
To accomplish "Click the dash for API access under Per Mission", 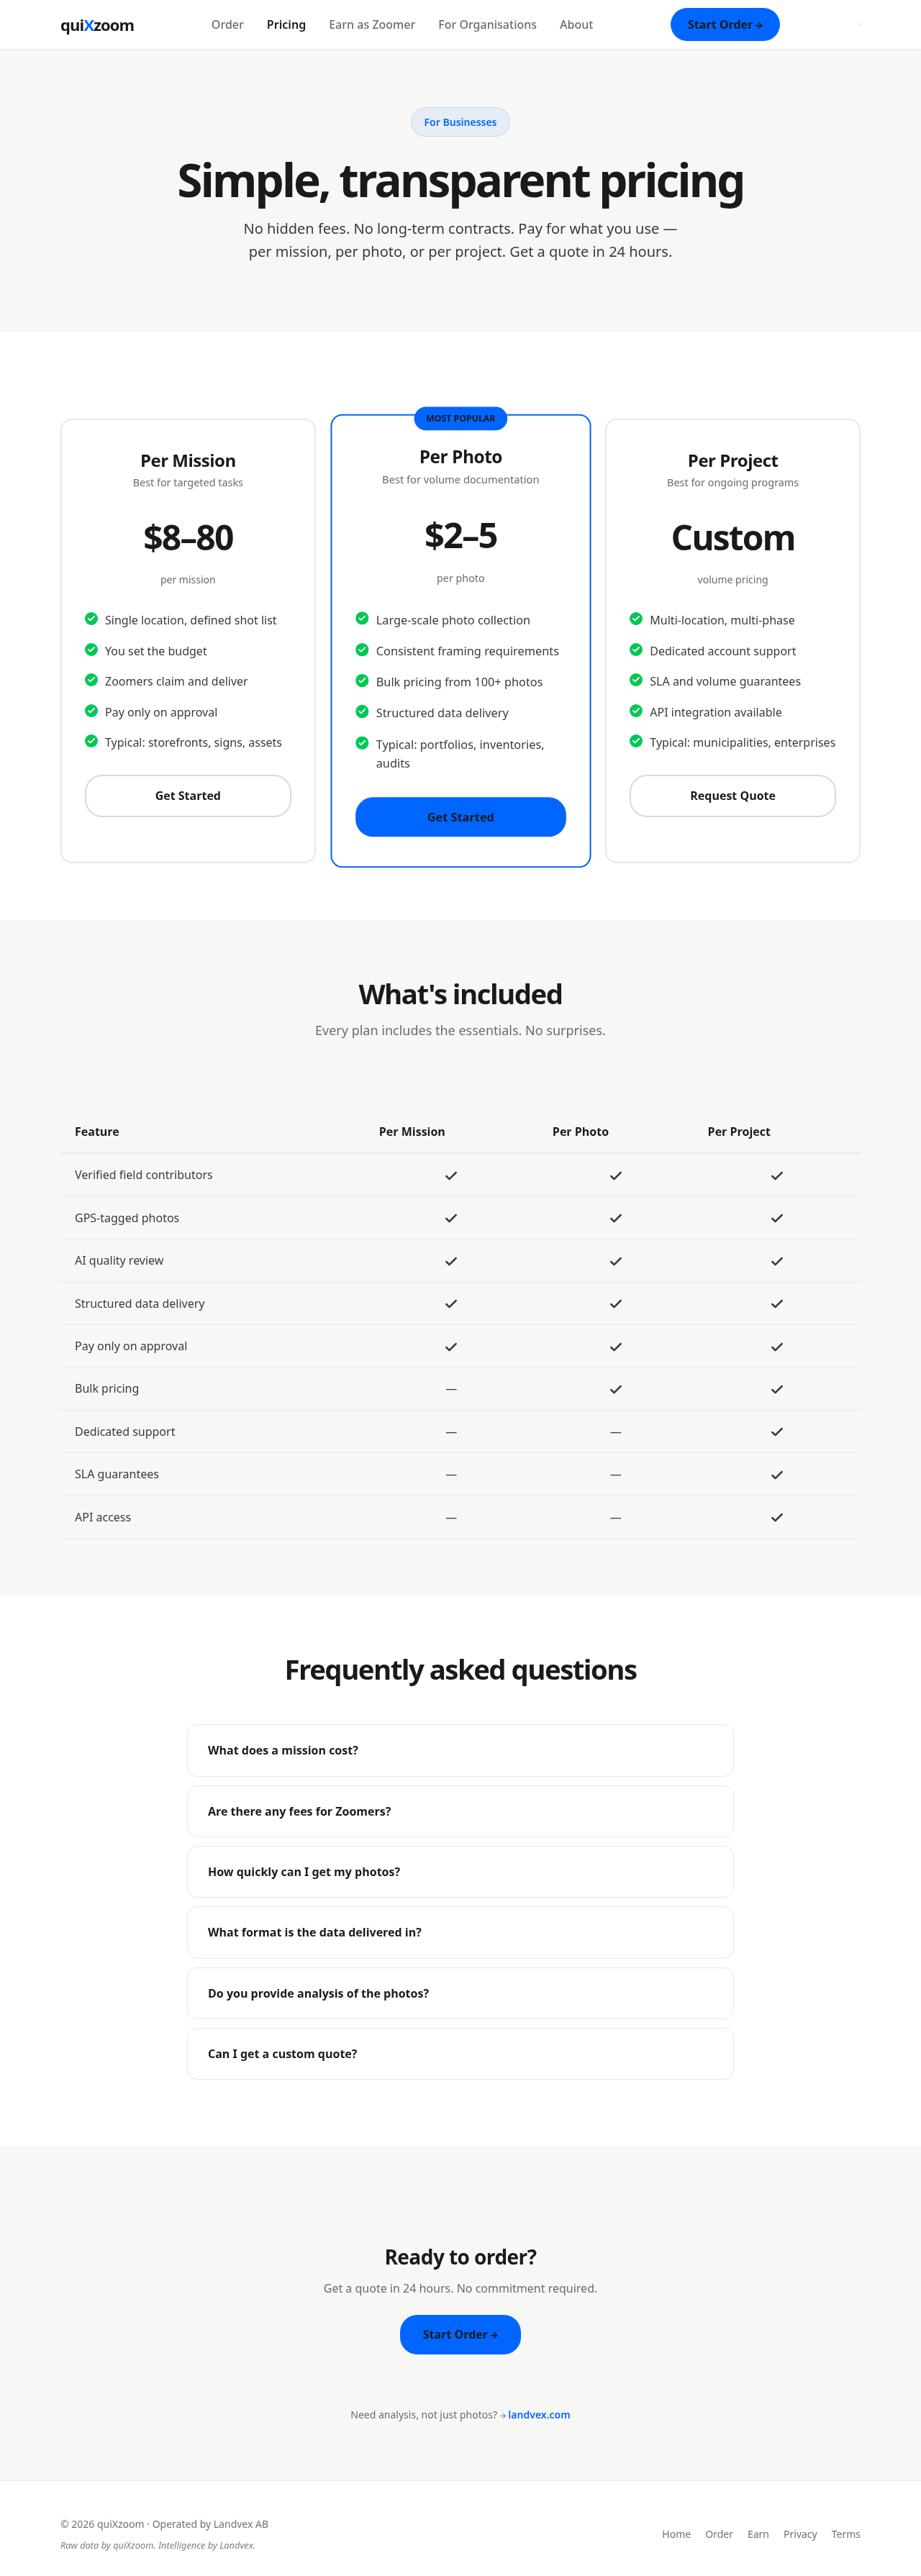I will [x=451, y=1518].
